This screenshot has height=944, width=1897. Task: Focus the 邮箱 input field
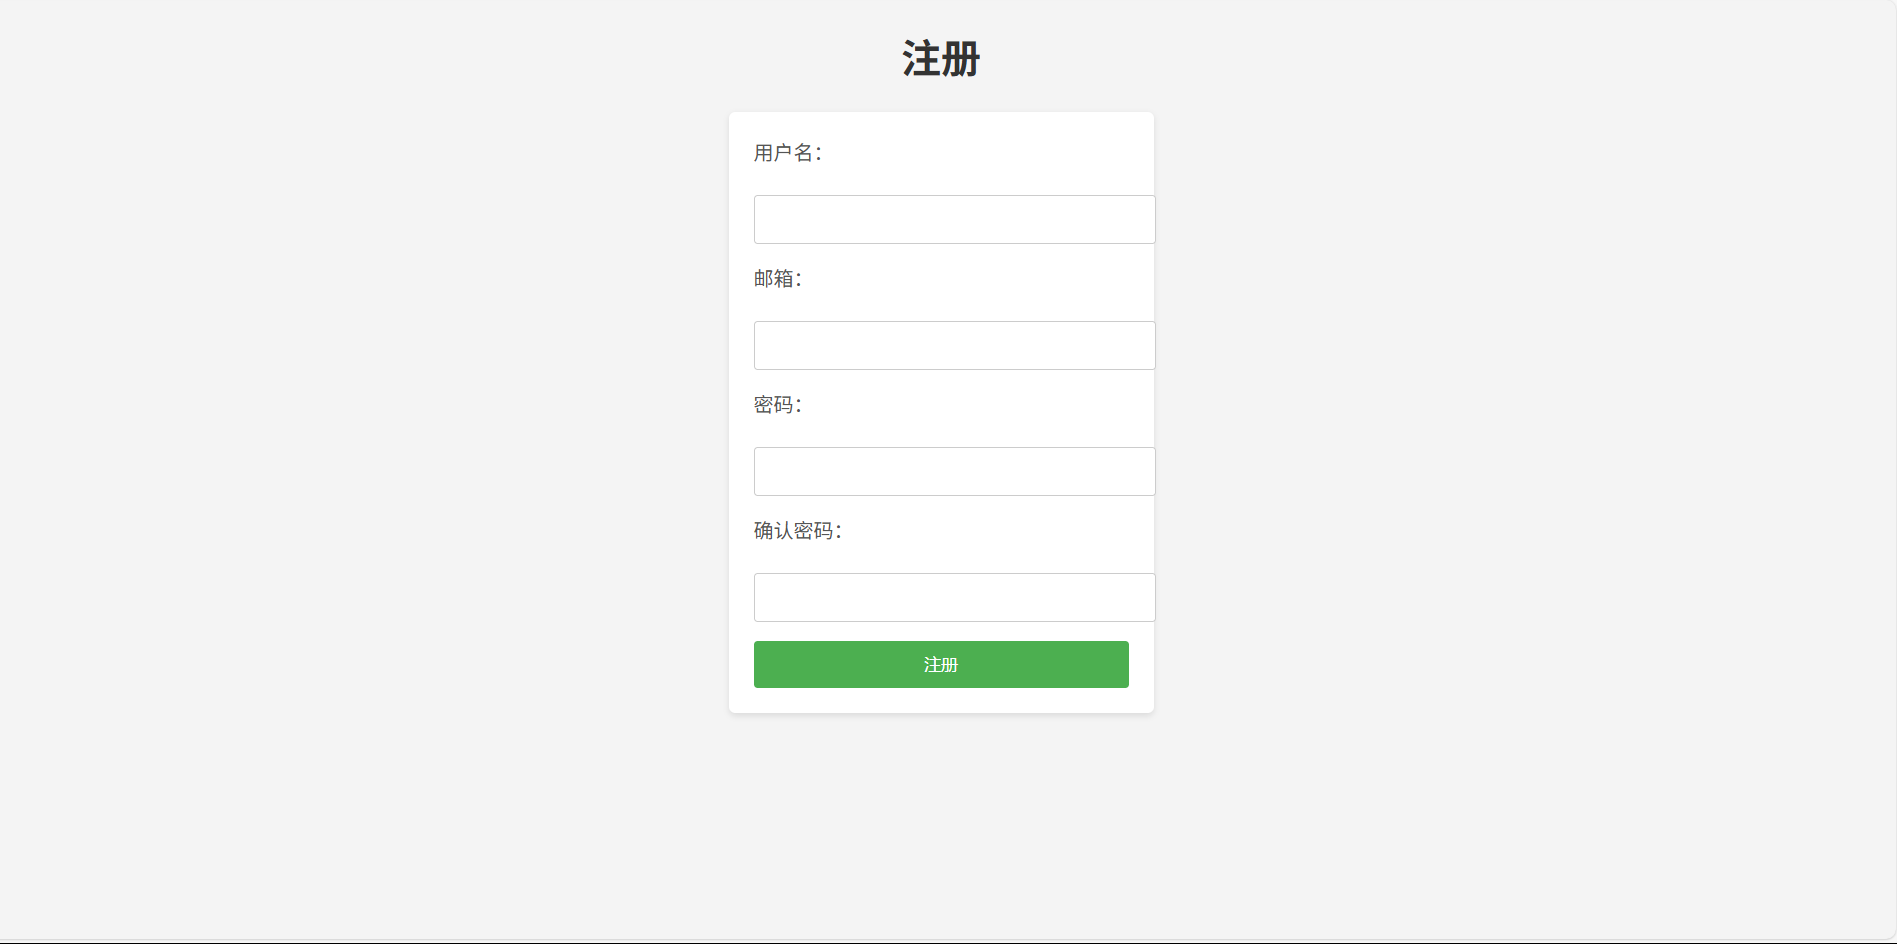pos(954,345)
